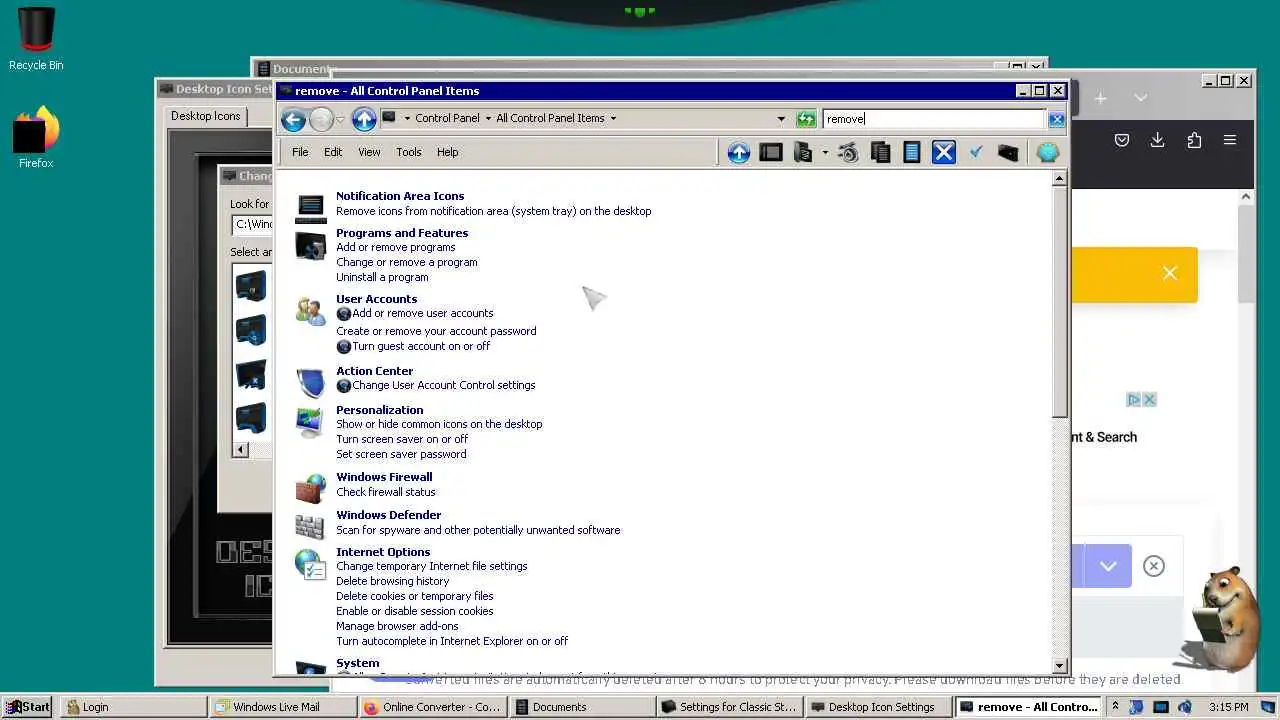The height and width of the screenshot is (720, 1280).
Task: Click 'Create or remove your account password'
Action: point(436,331)
